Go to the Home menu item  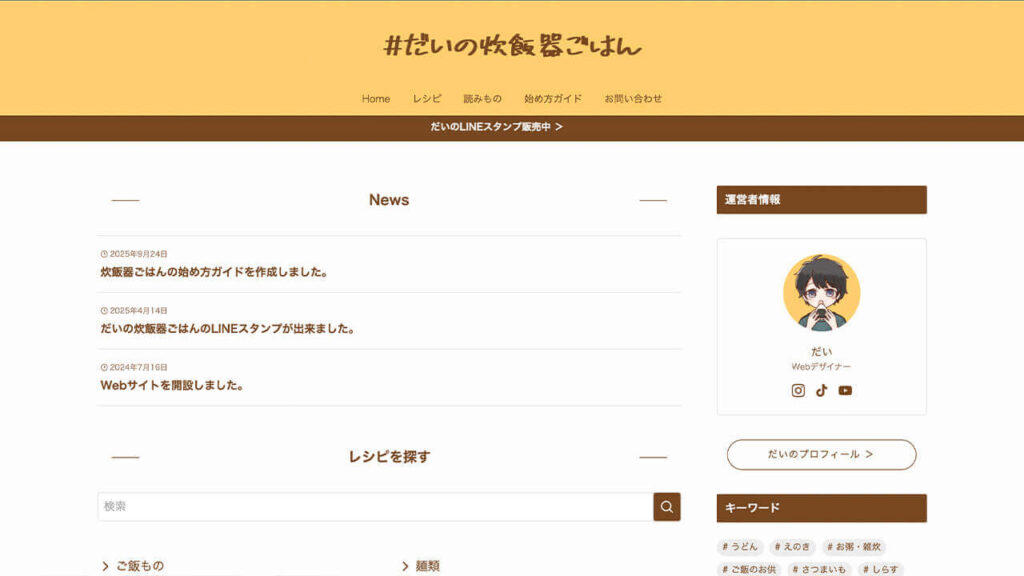pyautogui.click(x=376, y=99)
